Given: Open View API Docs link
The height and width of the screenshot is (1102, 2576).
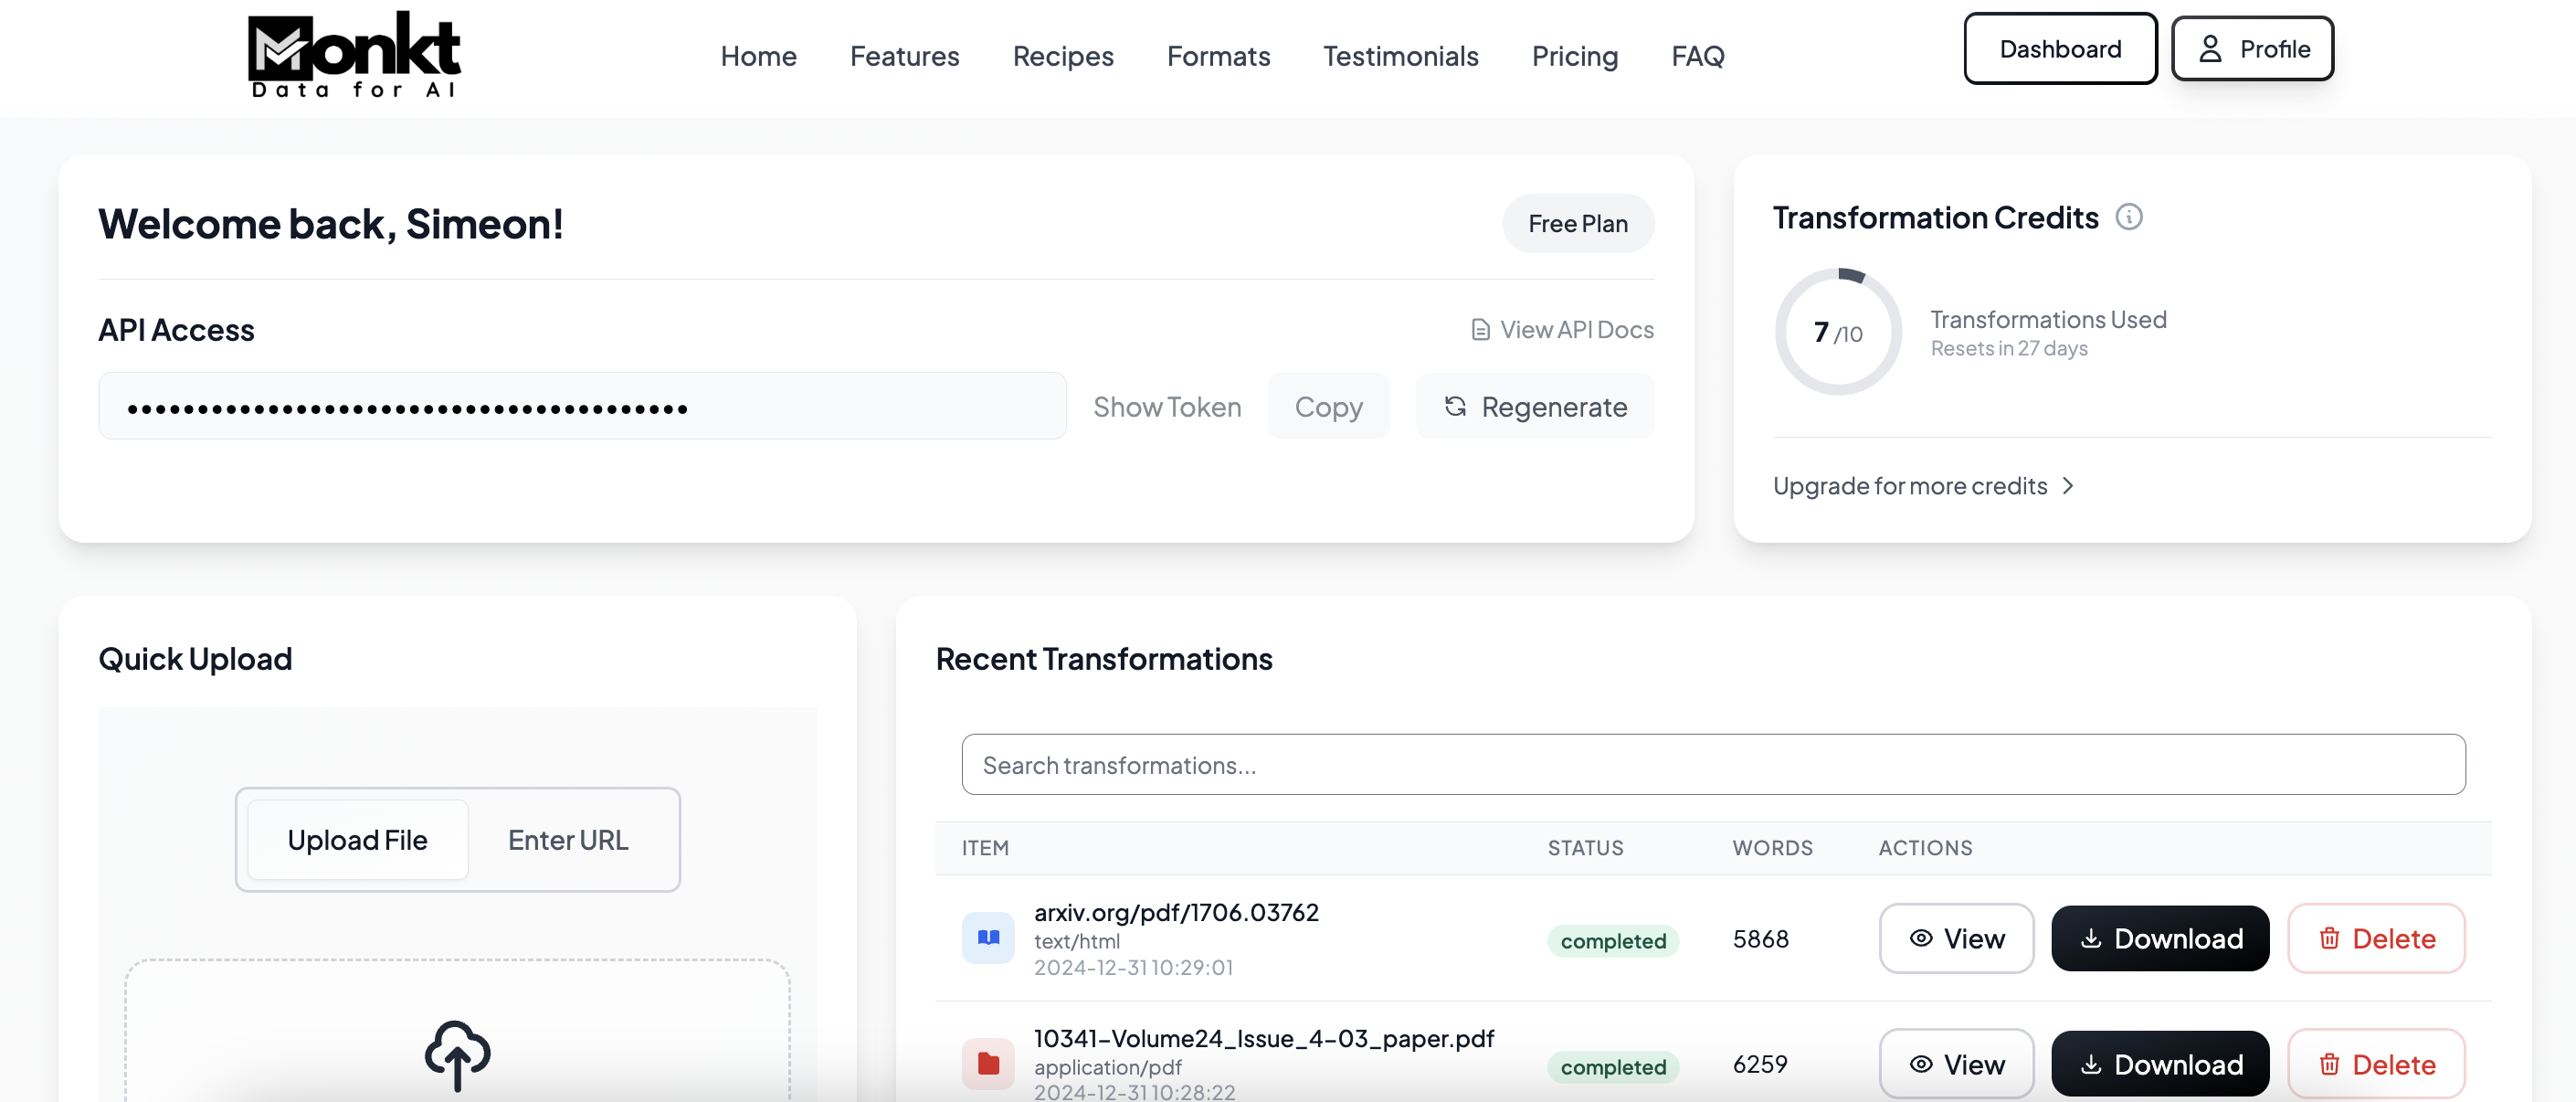Looking at the screenshot, I should (x=1562, y=330).
